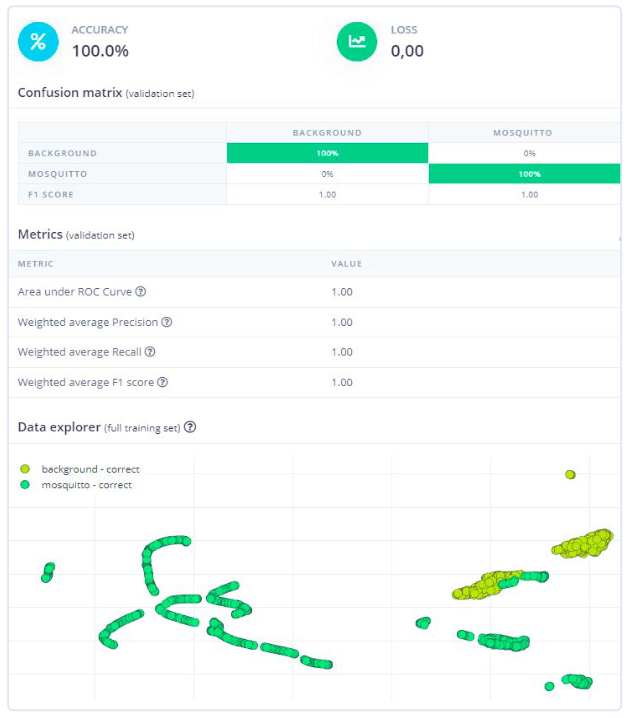Click the BACKGROUND column header
Screen dimensions: 629x718
327,133
